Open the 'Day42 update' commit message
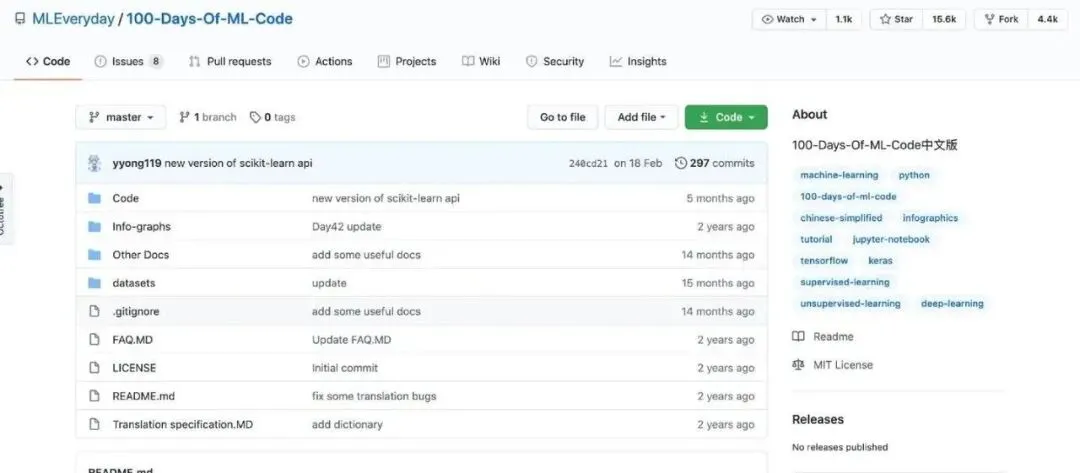 tap(346, 227)
